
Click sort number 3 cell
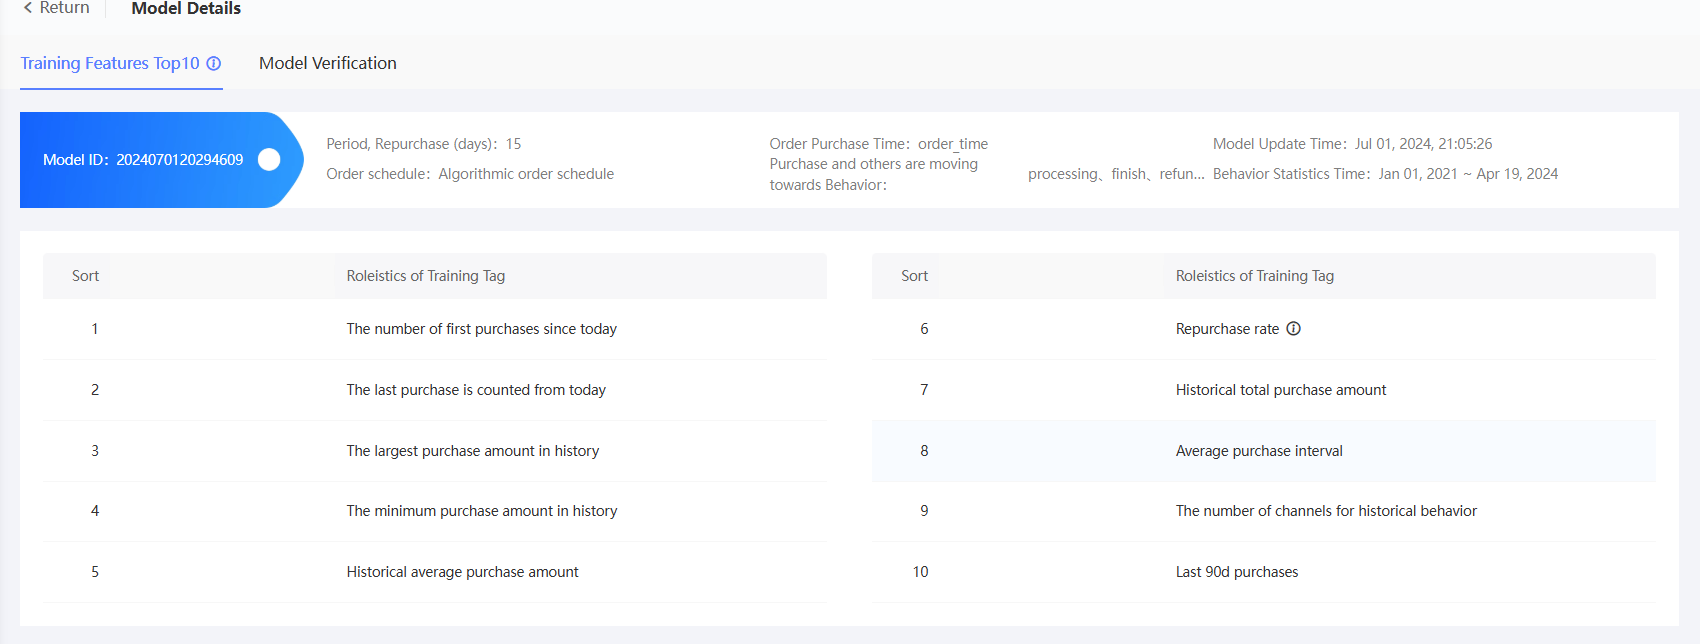[95, 451]
